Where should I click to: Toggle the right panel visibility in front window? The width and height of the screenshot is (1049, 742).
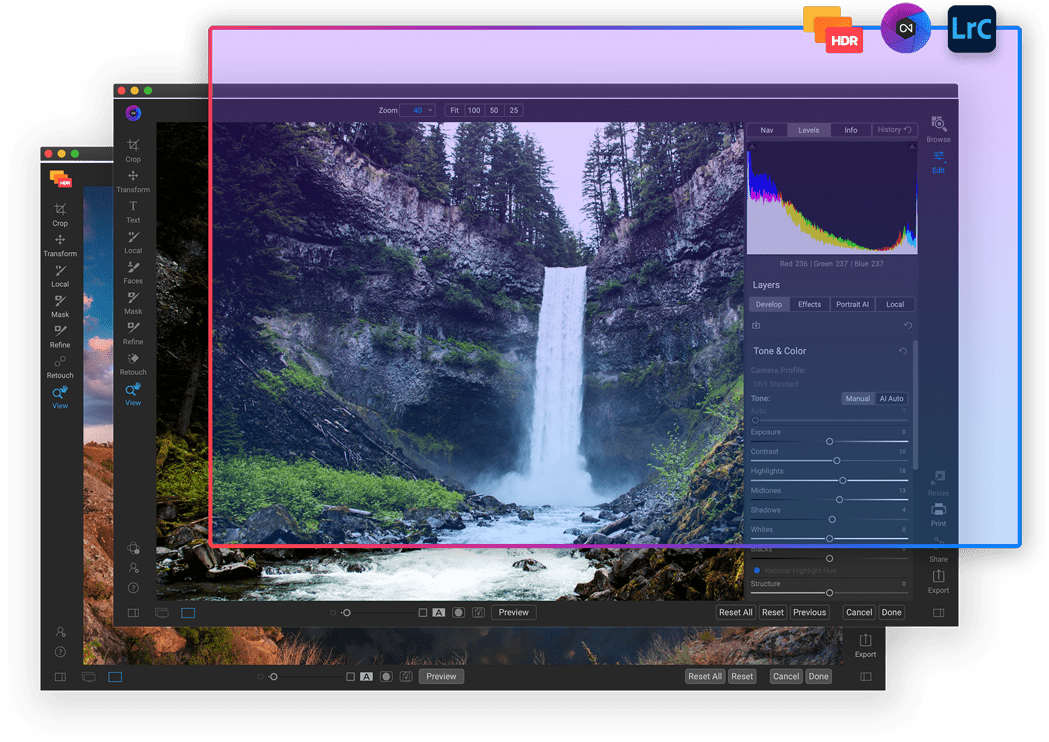pos(939,613)
